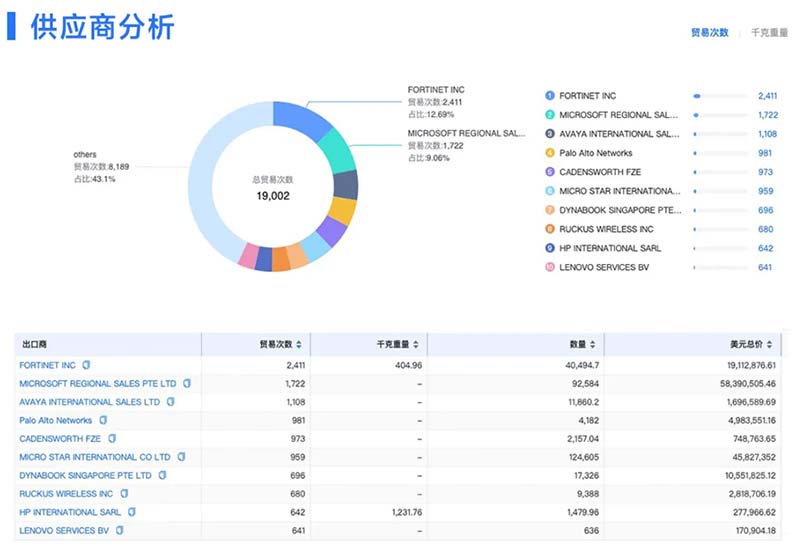Click legend badge for DYNABOOK SINGAPORE PTE...
803x548 pixels.
coord(550,210)
